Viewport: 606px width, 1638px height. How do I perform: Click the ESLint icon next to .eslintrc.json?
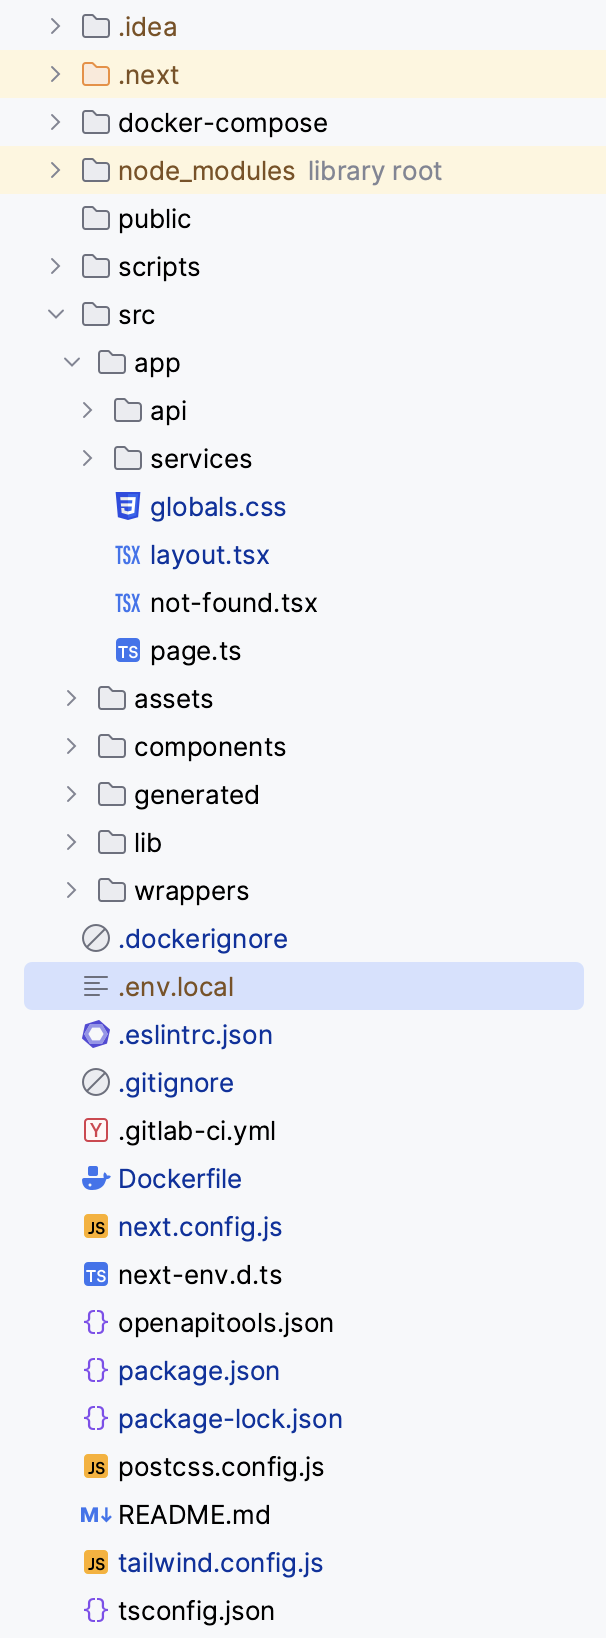[x=94, y=1034]
